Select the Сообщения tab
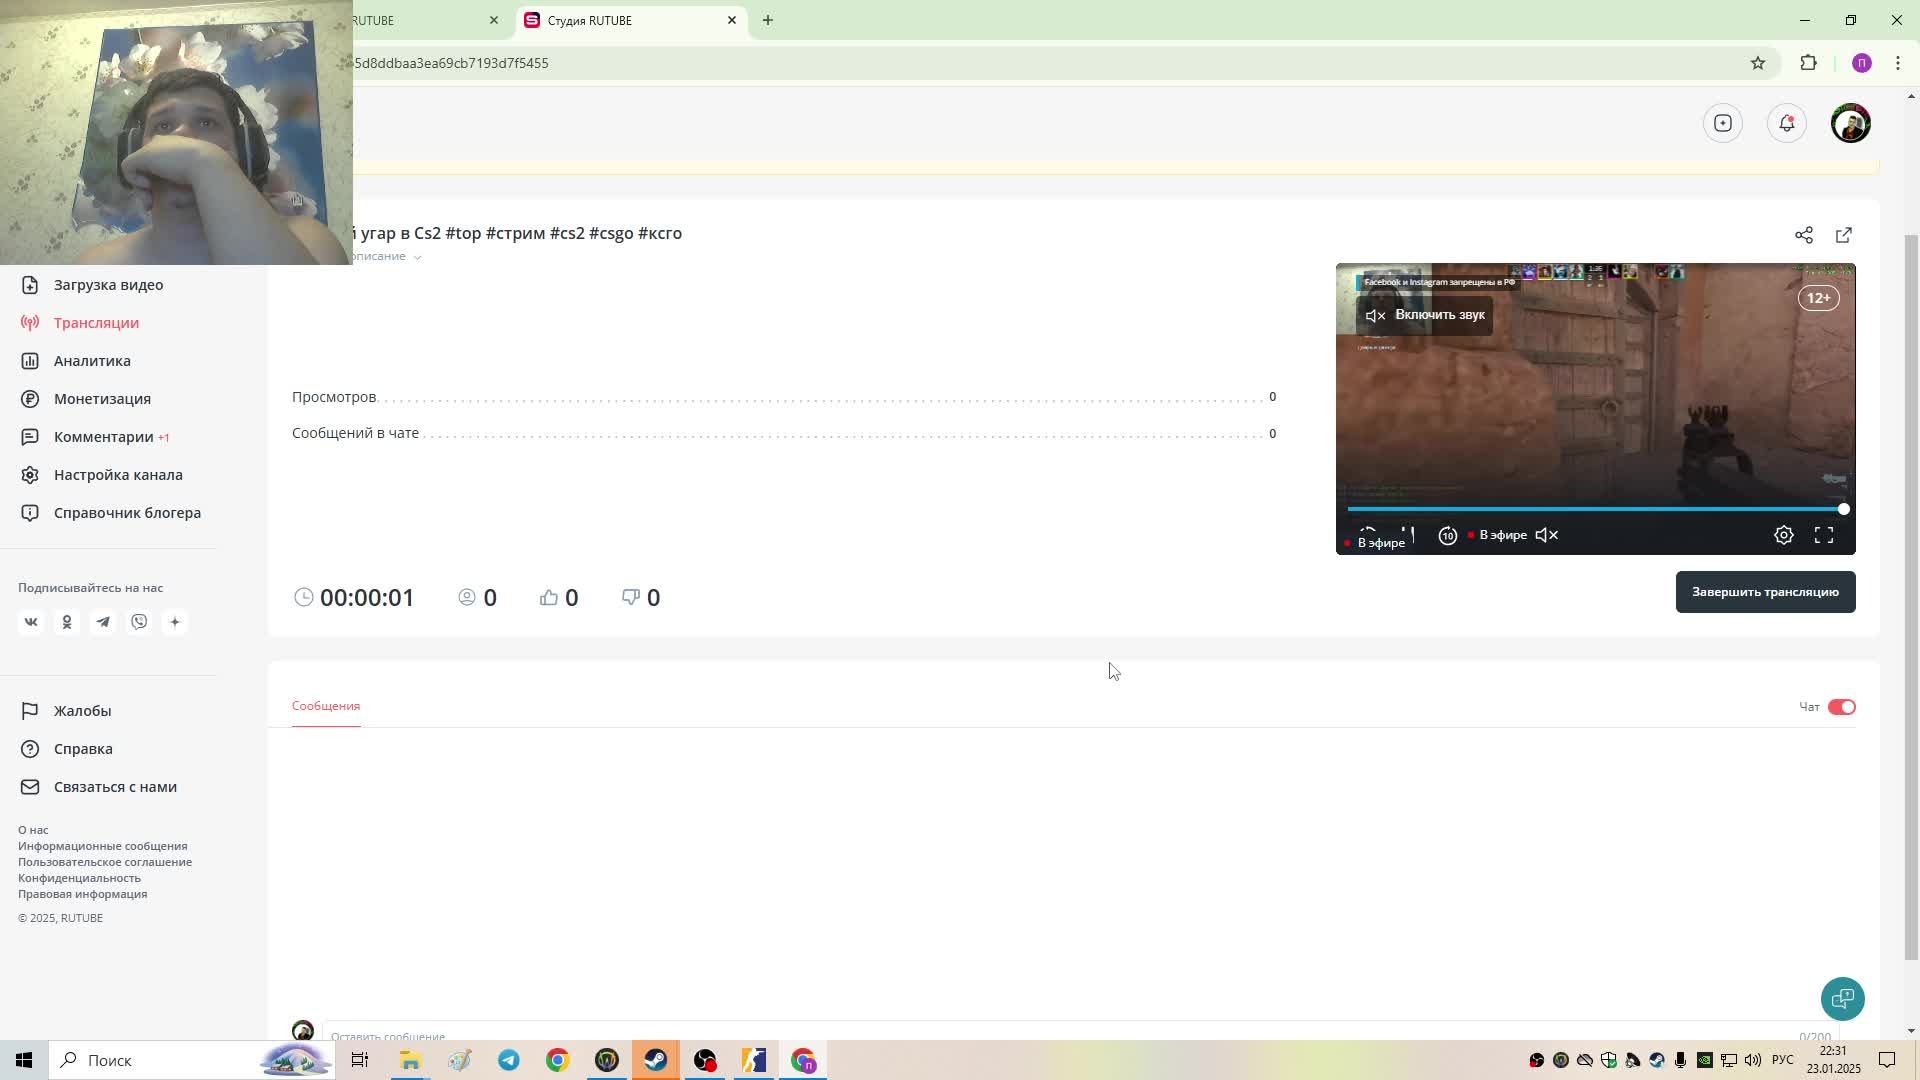 [x=325, y=706]
